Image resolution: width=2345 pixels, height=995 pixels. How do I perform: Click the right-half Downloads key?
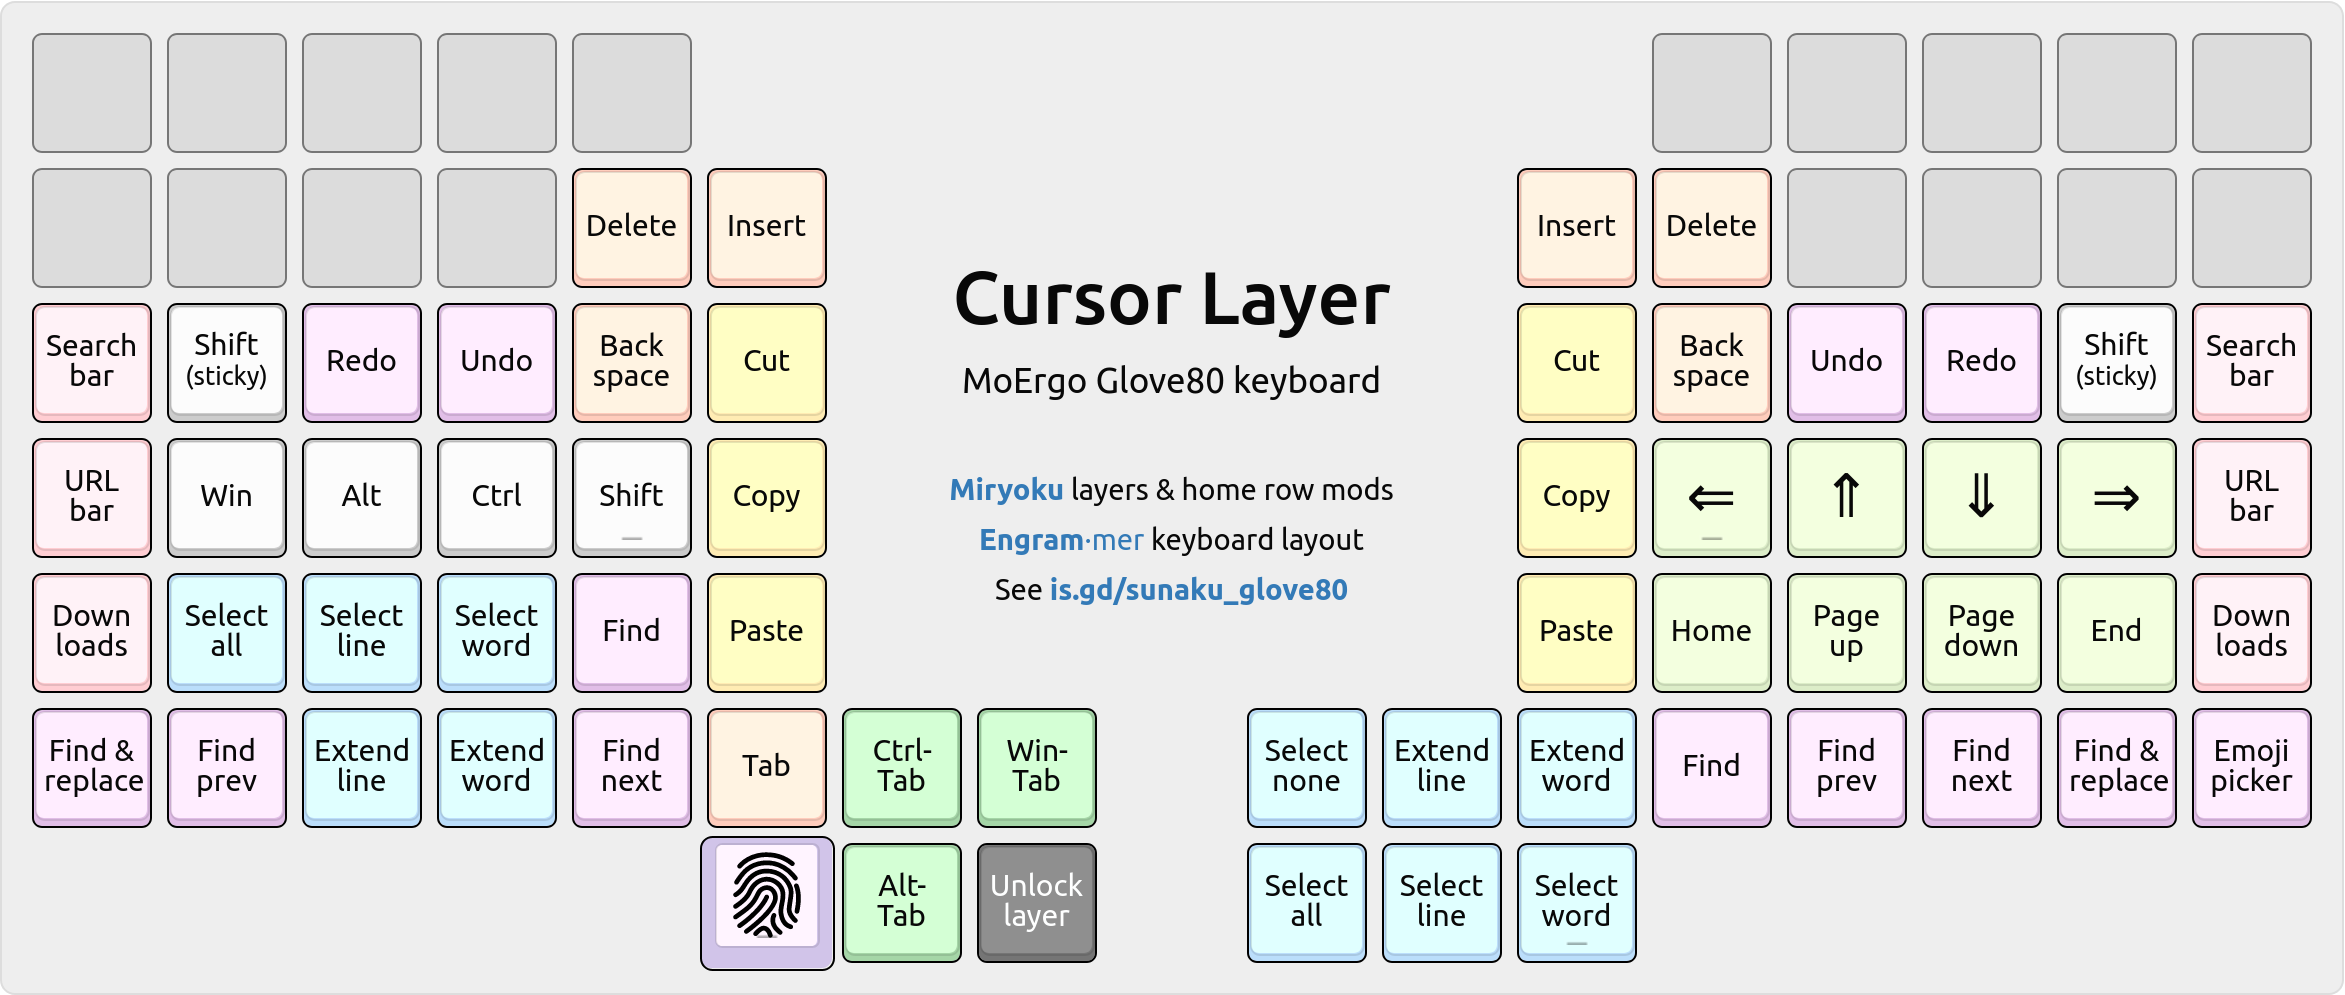[x=2251, y=632]
